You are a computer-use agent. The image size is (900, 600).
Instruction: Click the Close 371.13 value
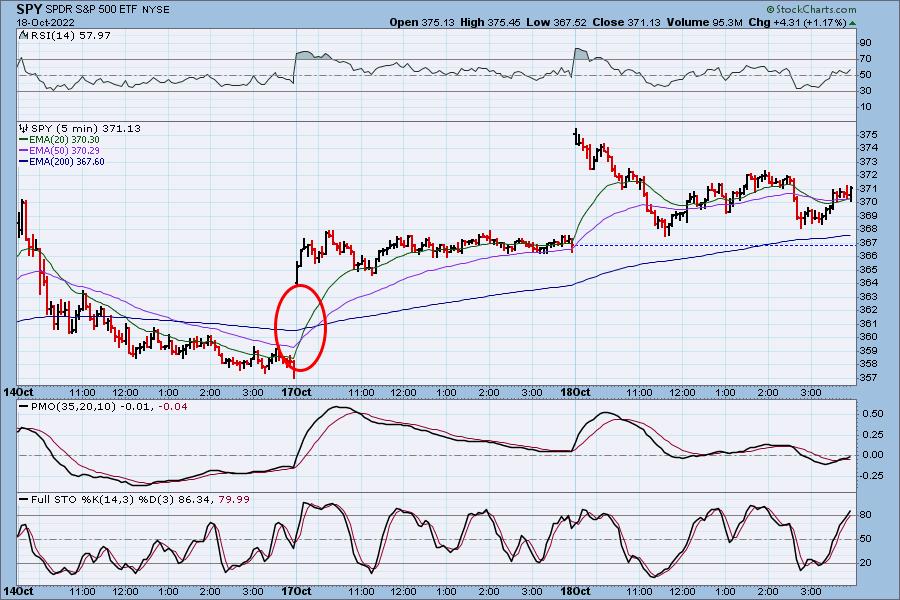pos(626,22)
